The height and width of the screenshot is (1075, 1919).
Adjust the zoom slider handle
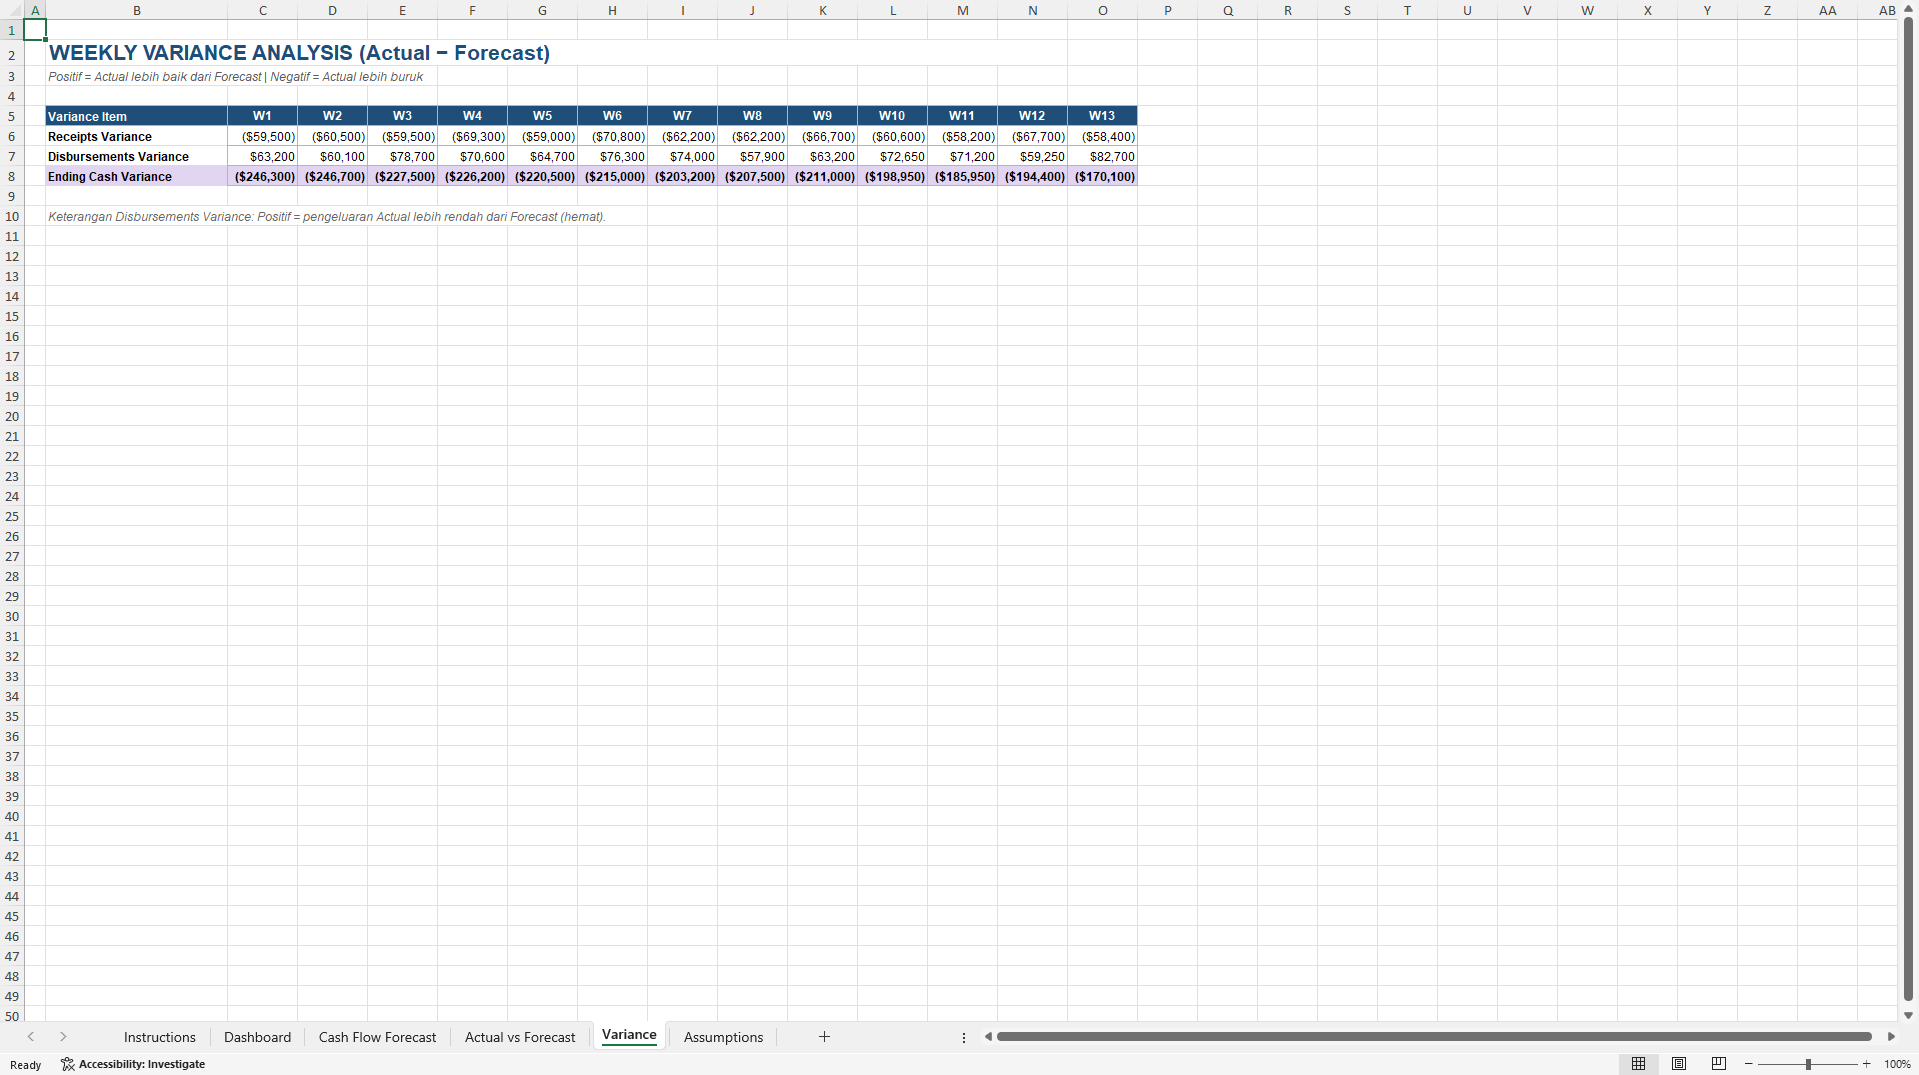(x=1808, y=1064)
